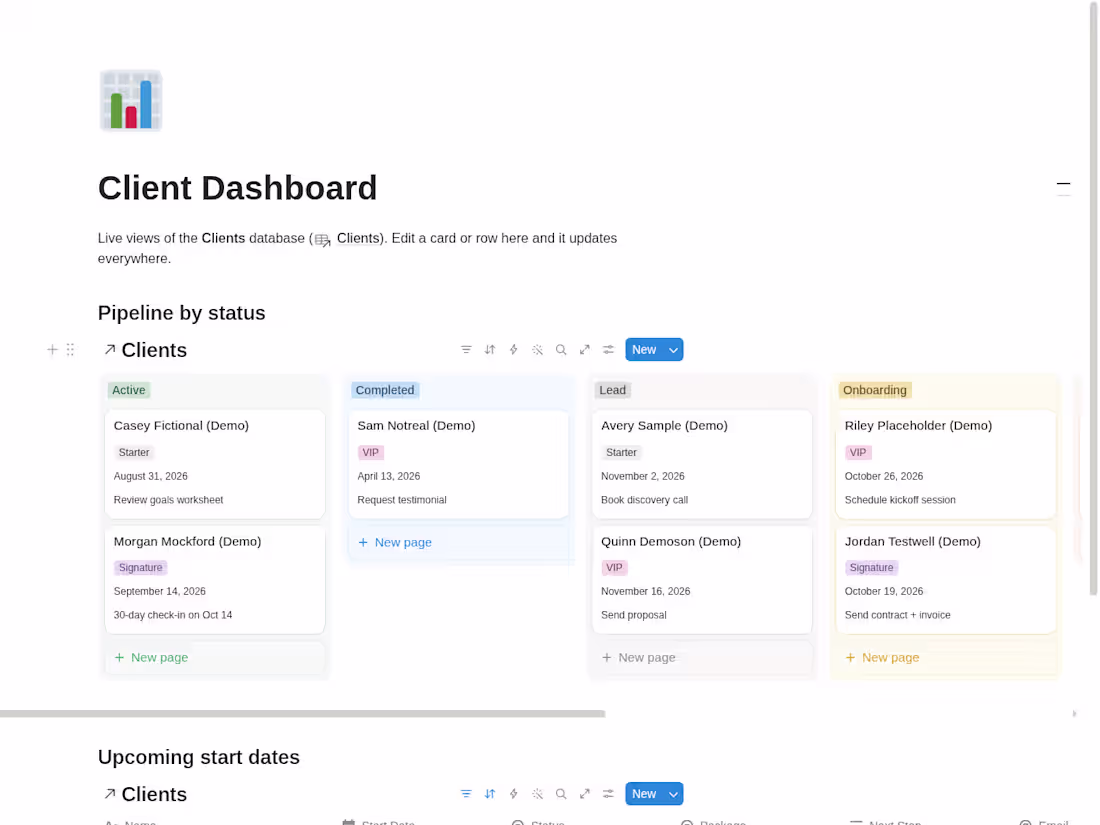Open the Clients database link in description

358,239
